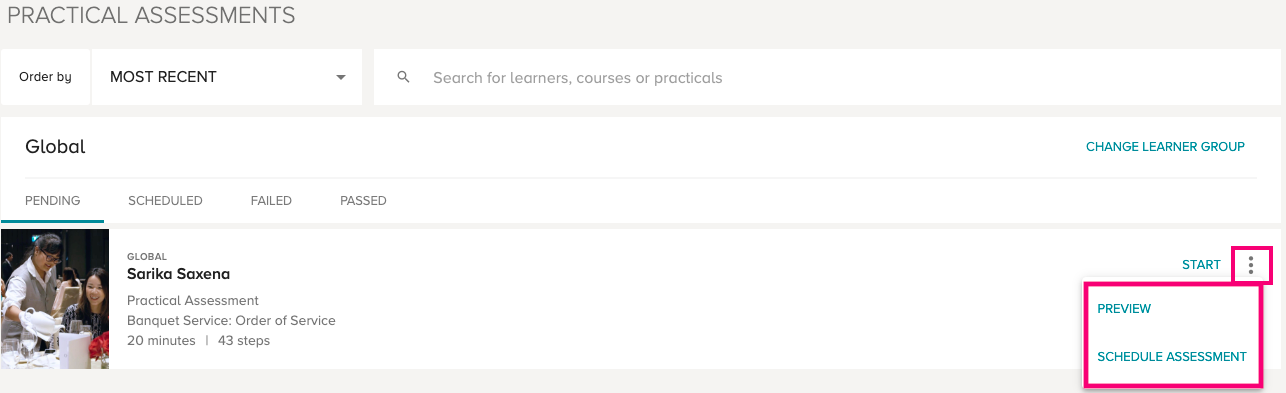Screen dimensions: 1286x393
Task: Switch to the PENDING tab
Action: [x=52, y=201]
